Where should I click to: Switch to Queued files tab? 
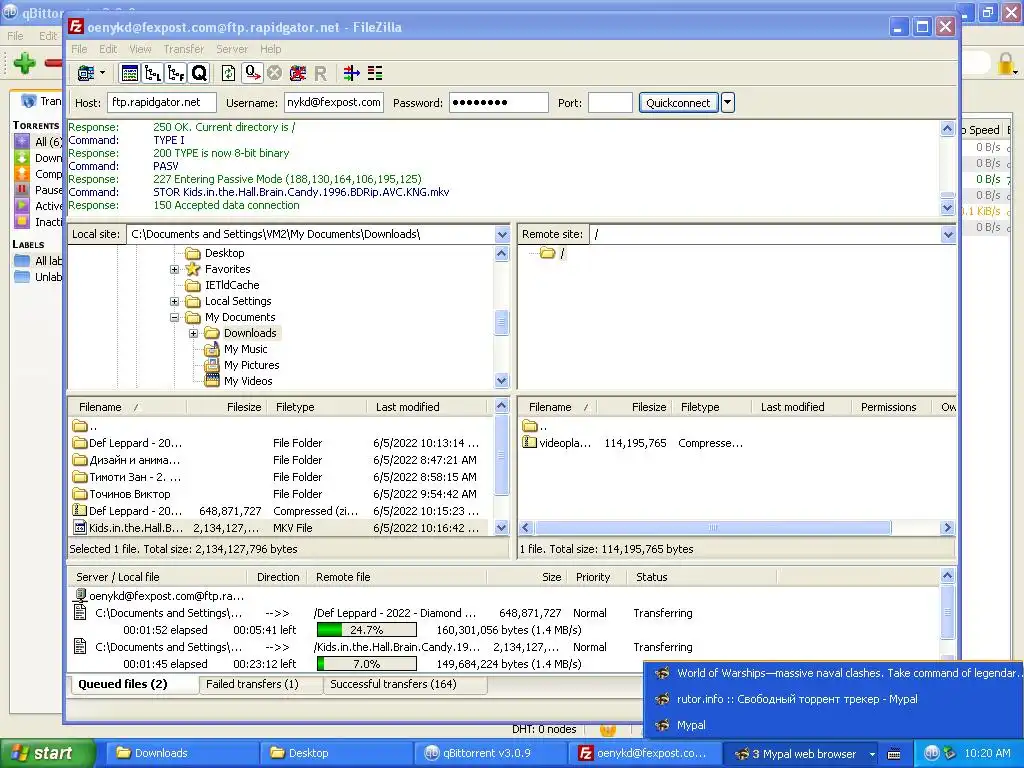[133, 684]
